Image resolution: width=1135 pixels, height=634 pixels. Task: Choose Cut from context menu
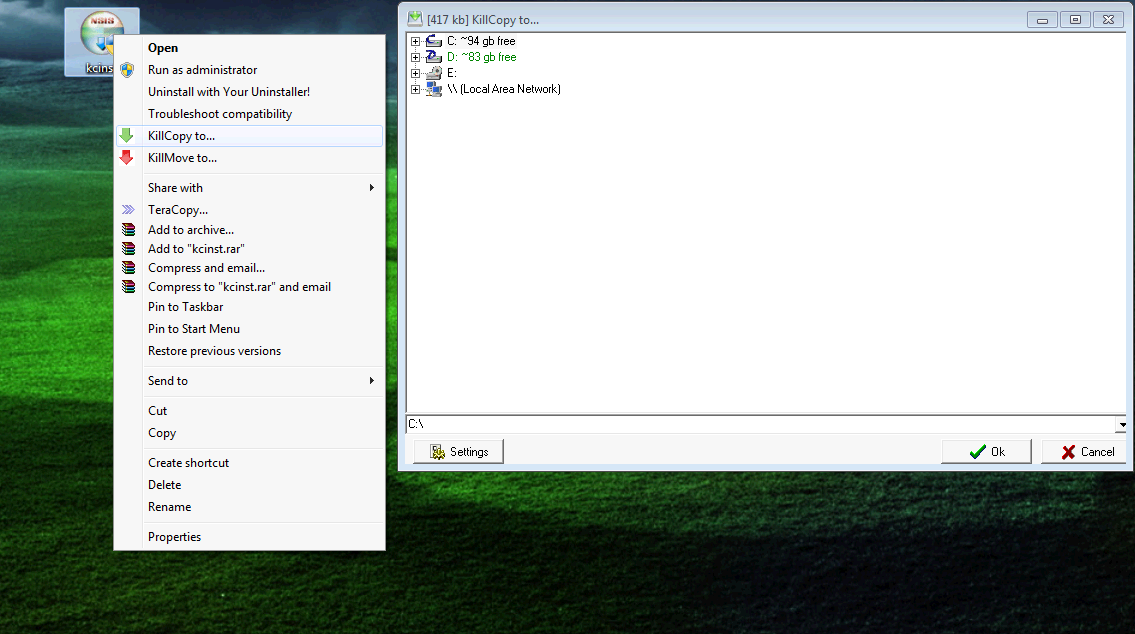pyautogui.click(x=250, y=410)
